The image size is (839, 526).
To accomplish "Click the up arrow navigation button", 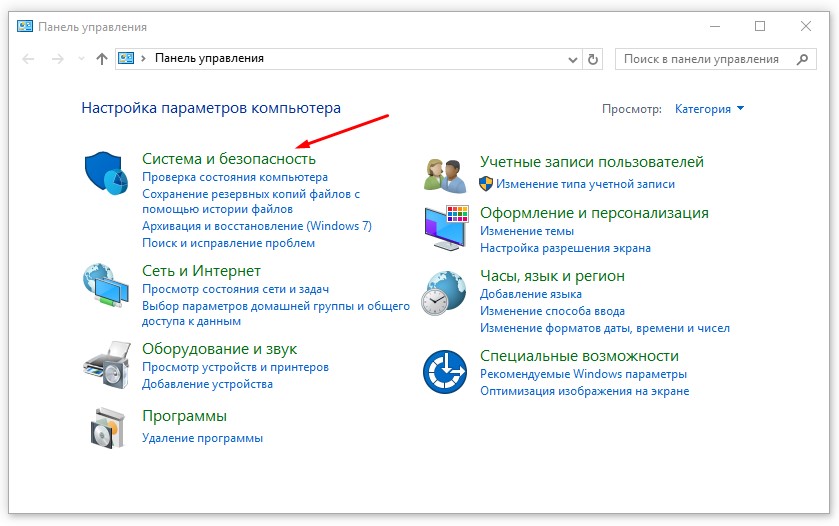I will point(101,59).
